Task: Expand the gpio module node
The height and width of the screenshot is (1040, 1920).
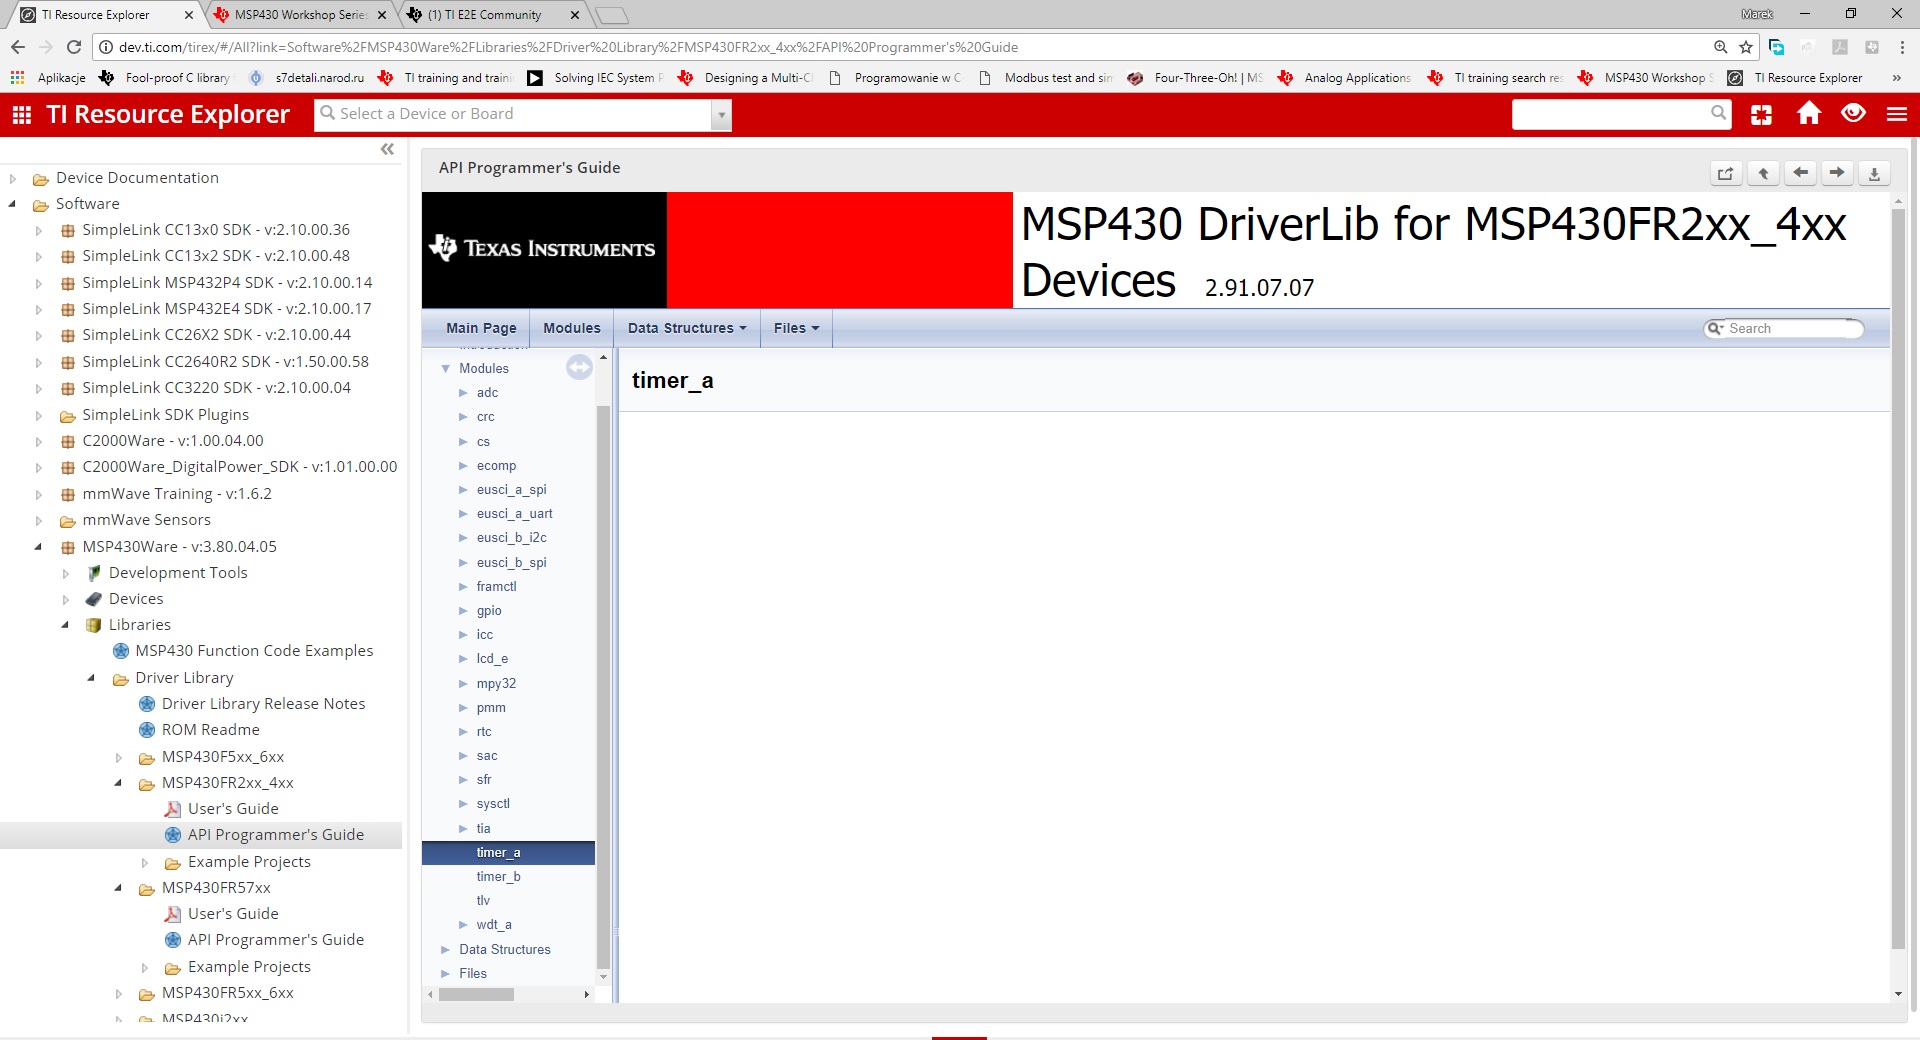Action: [x=463, y=611]
